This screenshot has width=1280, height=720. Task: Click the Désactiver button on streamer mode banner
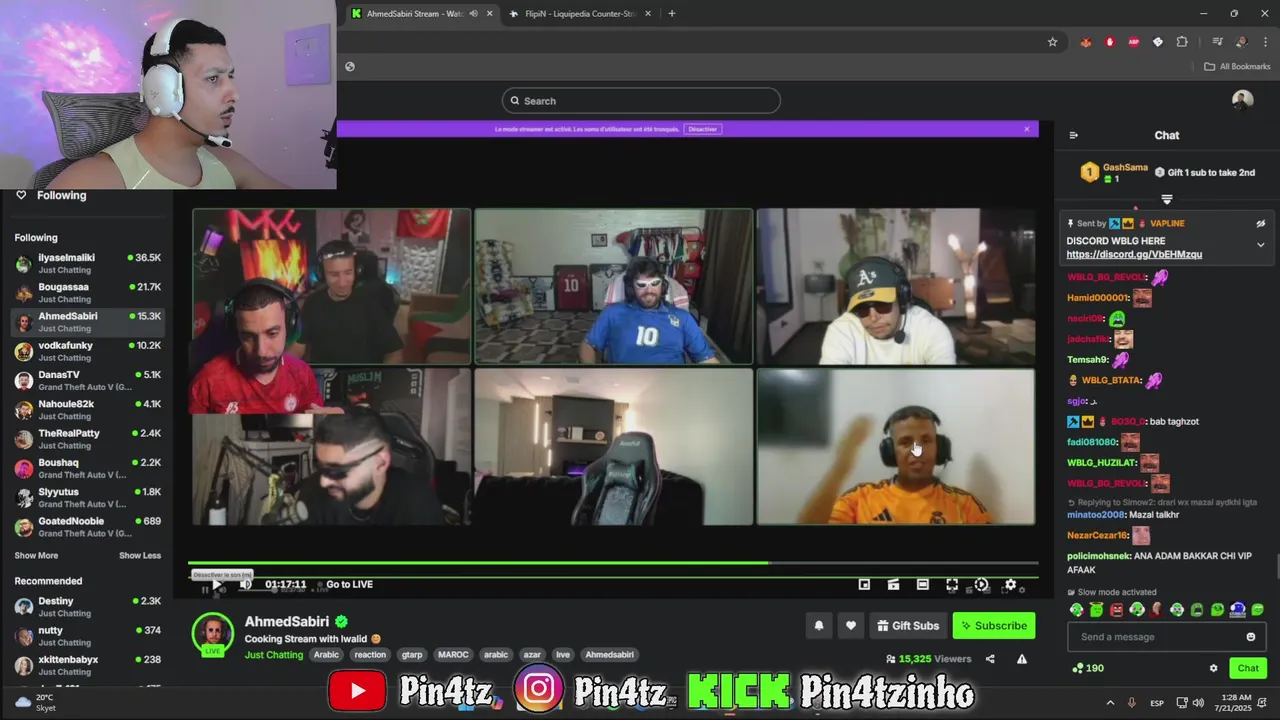pos(703,129)
